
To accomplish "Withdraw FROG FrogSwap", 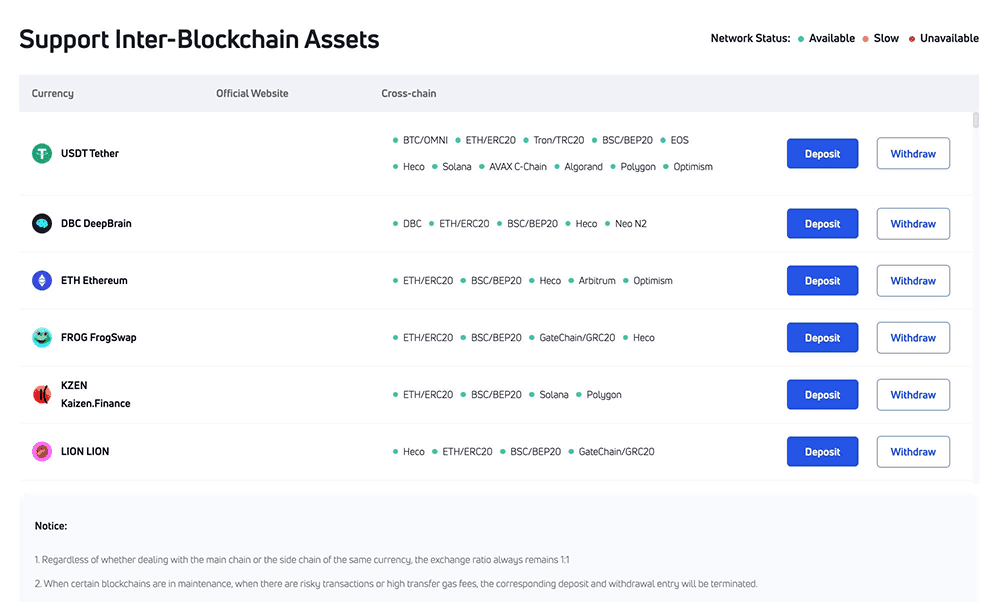I will point(913,338).
